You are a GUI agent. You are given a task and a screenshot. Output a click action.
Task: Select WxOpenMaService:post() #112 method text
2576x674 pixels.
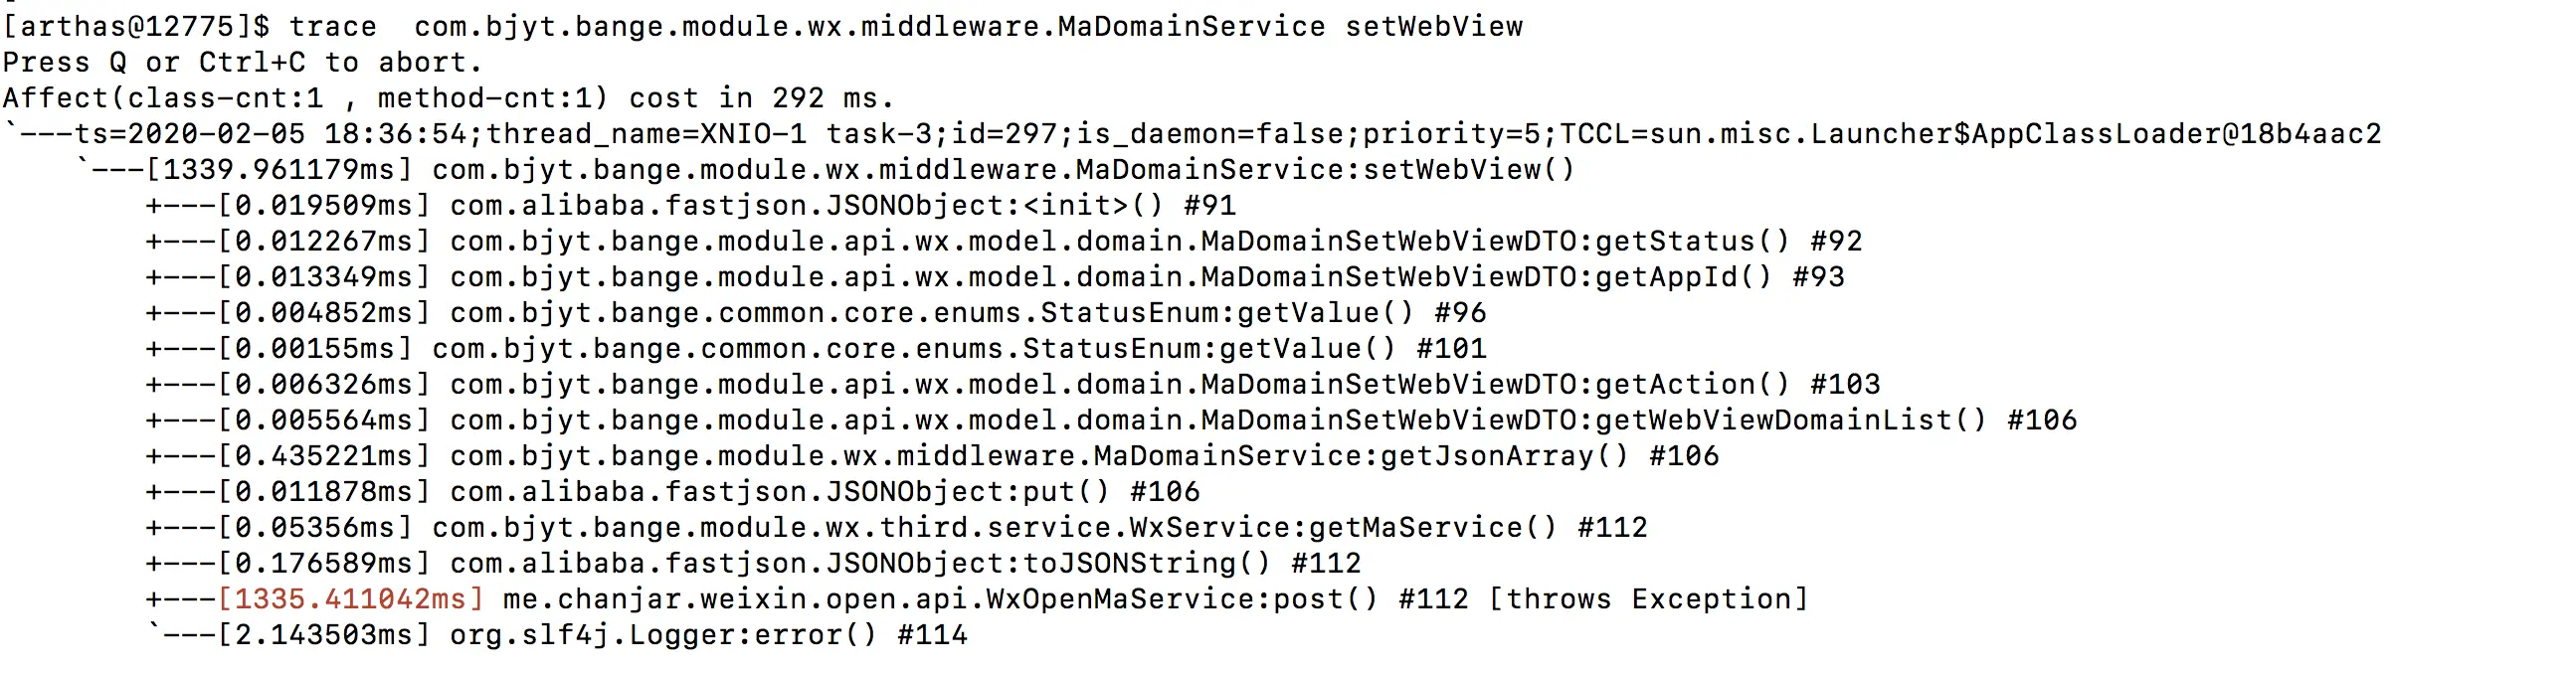click(x=986, y=600)
